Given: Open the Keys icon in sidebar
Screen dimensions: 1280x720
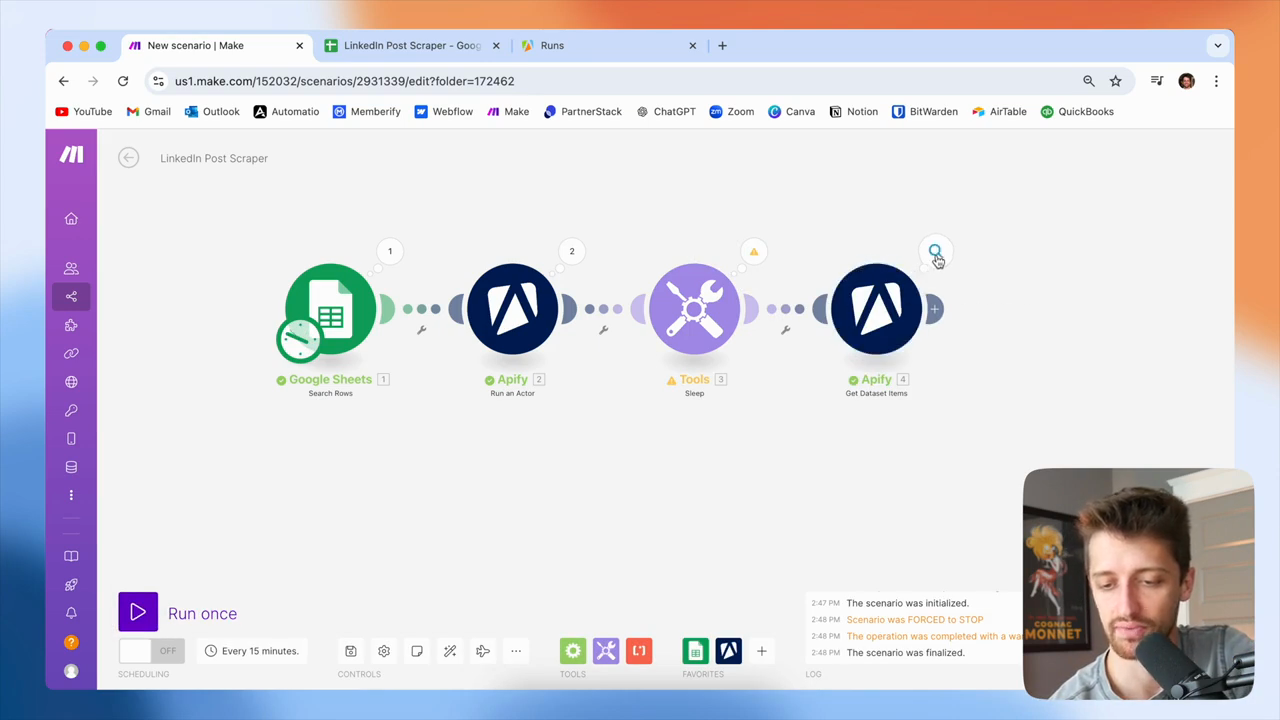Looking at the screenshot, I should (x=71, y=410).
